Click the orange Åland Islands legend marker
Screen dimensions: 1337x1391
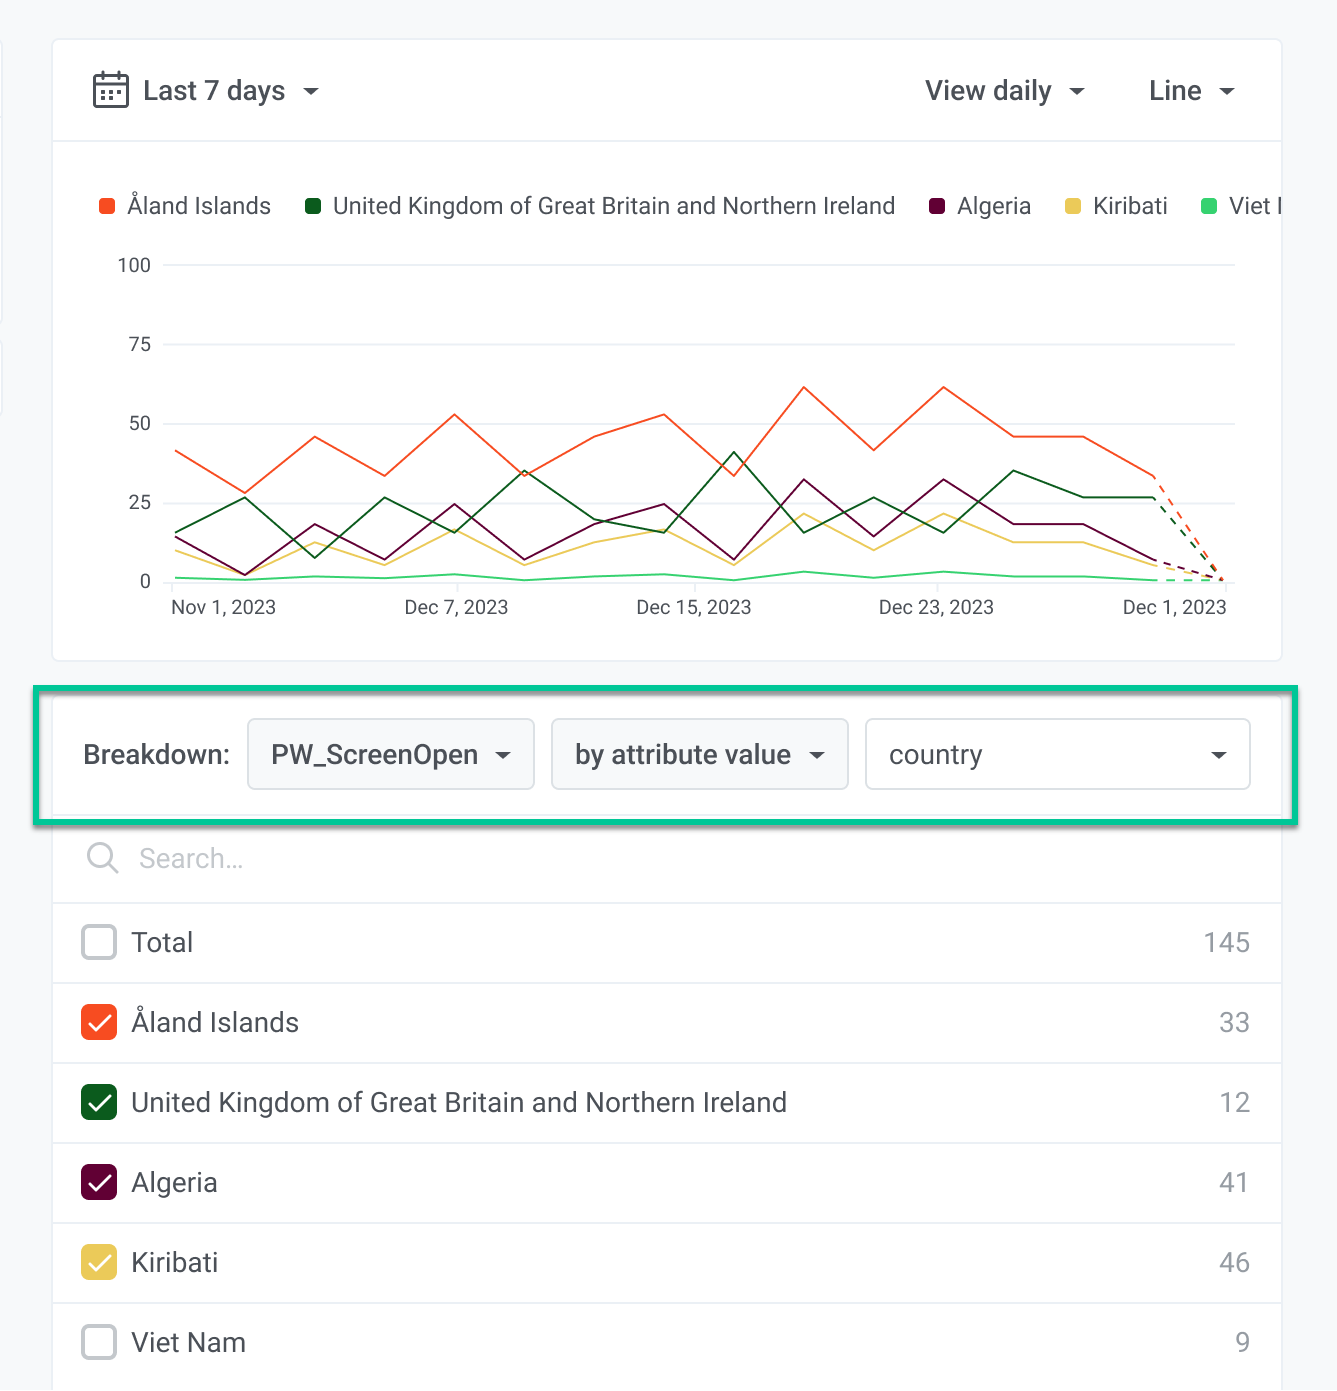[x=107, y=206]
